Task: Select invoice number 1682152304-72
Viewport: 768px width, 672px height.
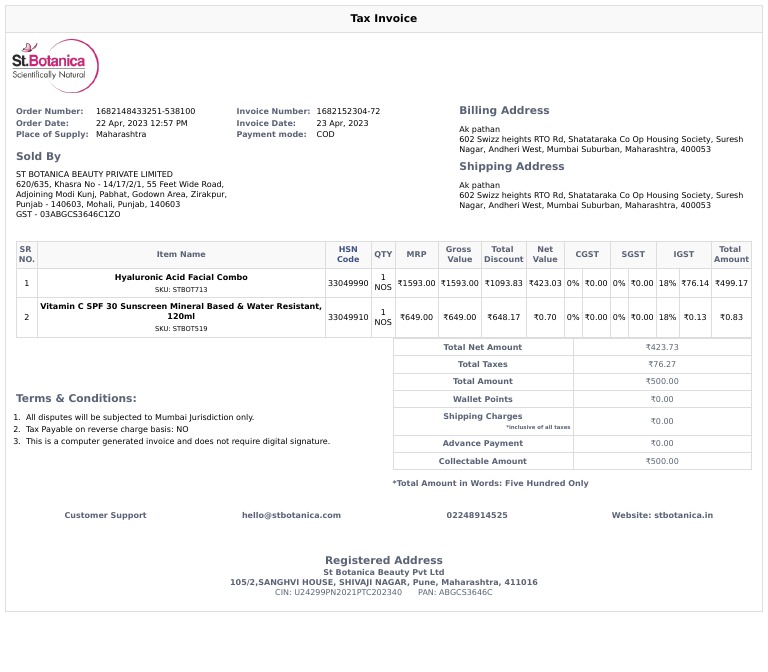Action: 348,111
